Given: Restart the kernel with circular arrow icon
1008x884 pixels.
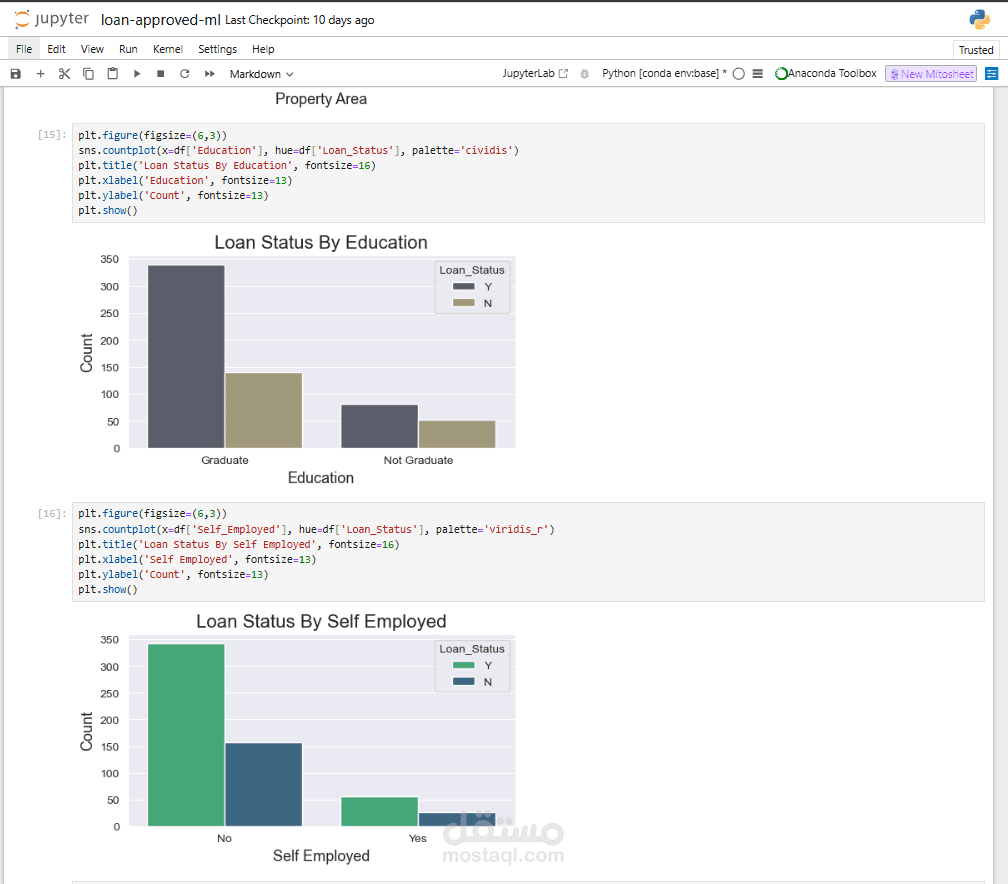Looking at the screenshot, I should point(184,74).
